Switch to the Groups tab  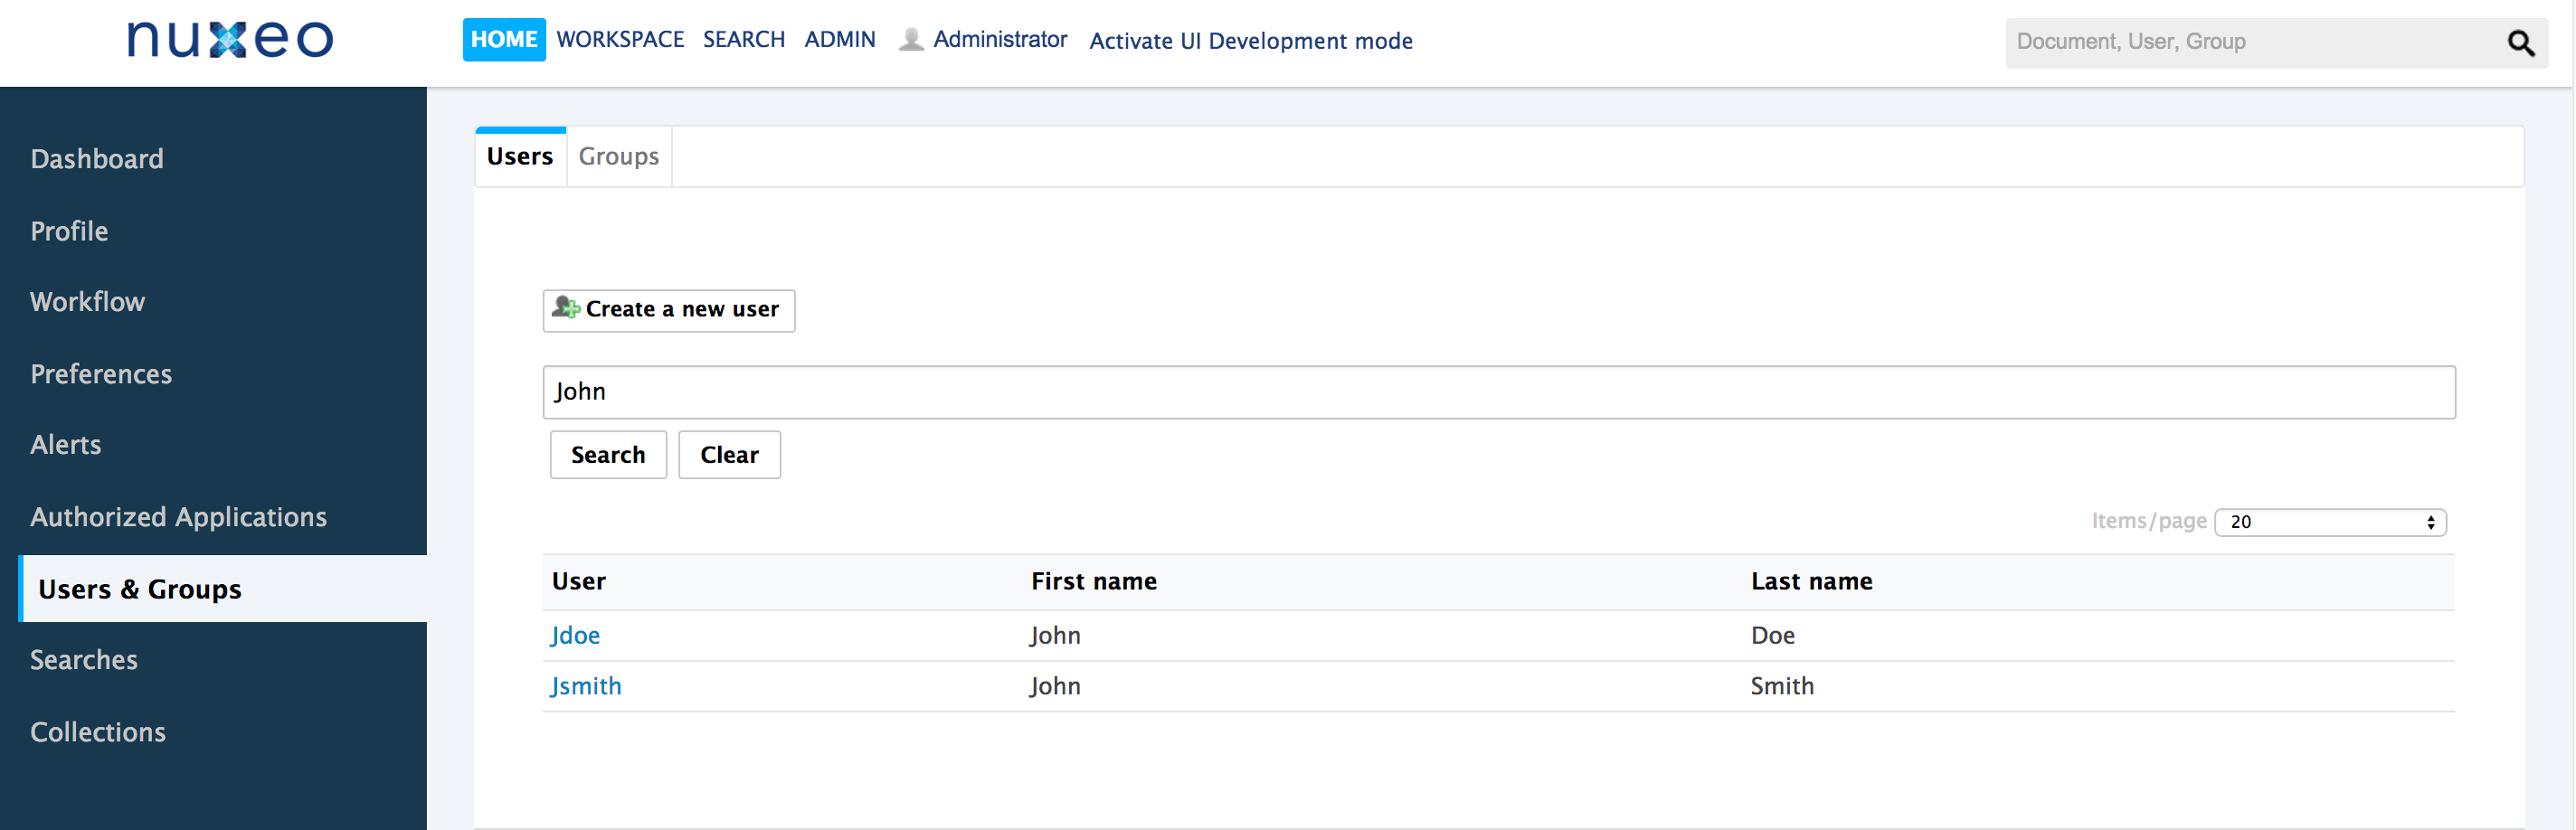click(619, 157)
